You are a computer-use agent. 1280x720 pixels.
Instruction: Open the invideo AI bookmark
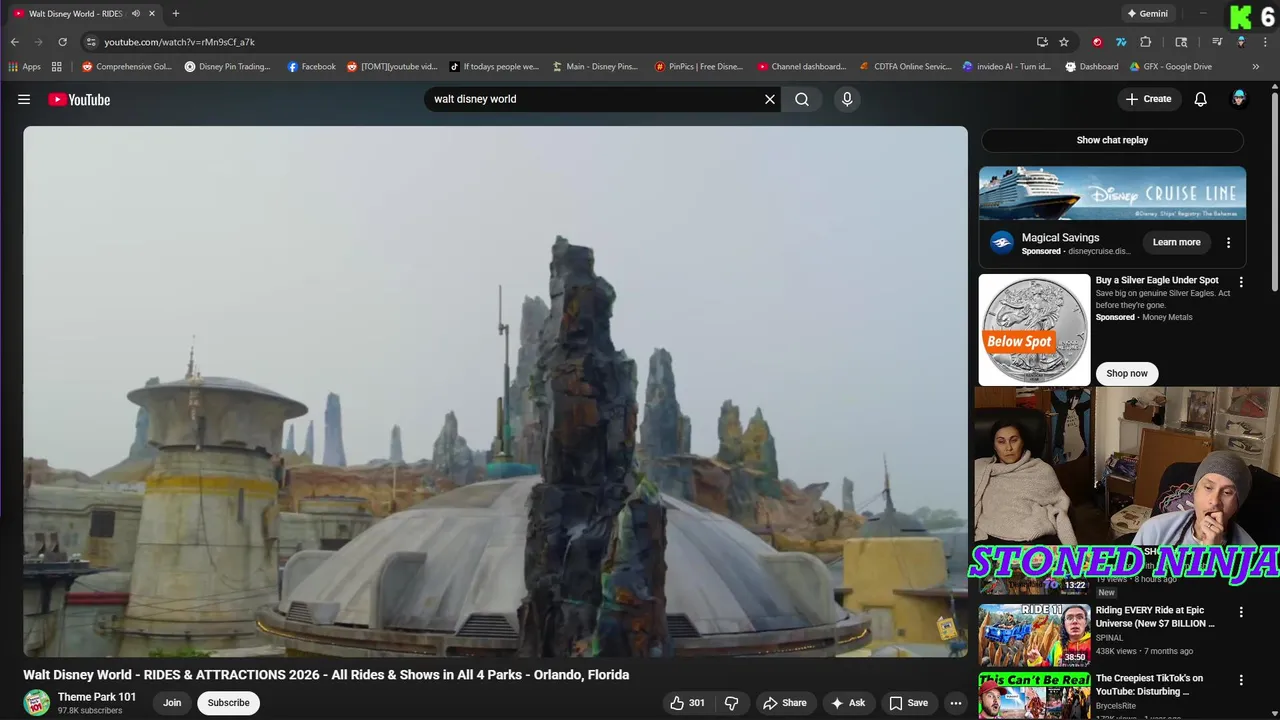pyautogui.click(x=1007, y=67)
